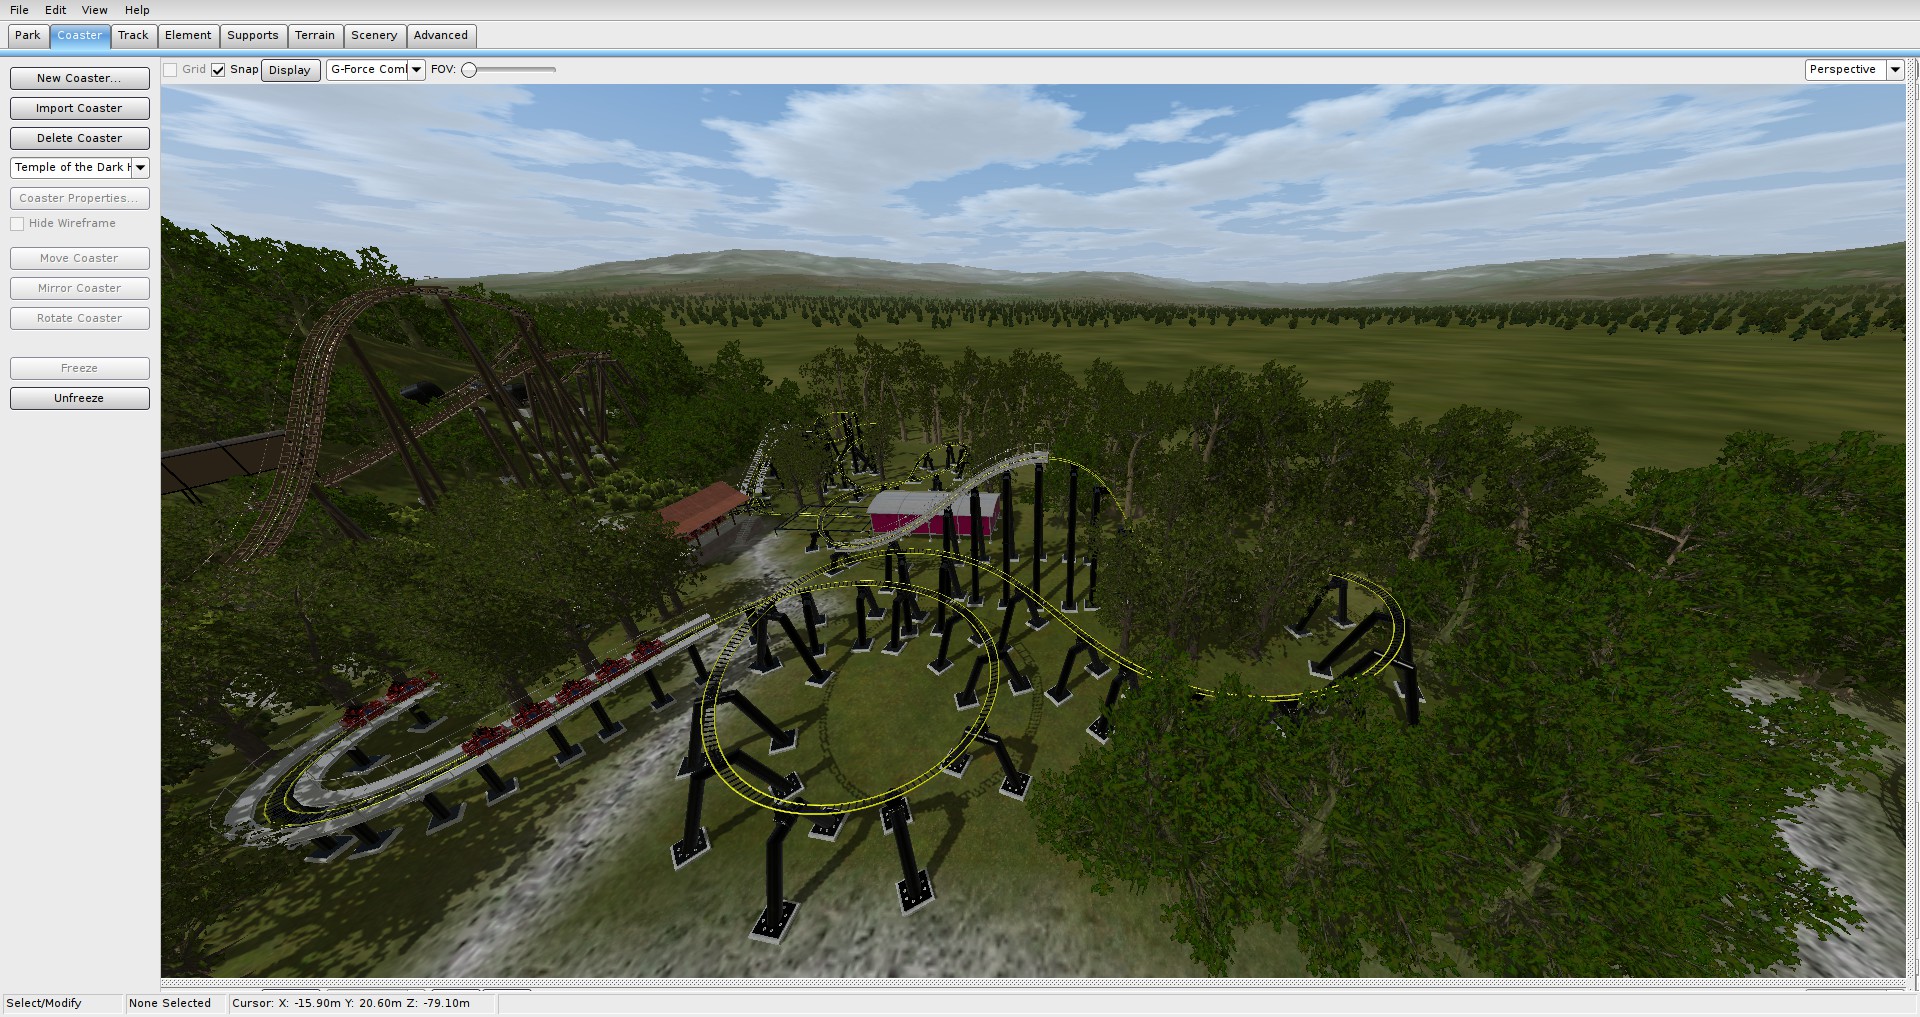Enable the Grid checkbox
1920x1017 pixels.
[171, 70]
